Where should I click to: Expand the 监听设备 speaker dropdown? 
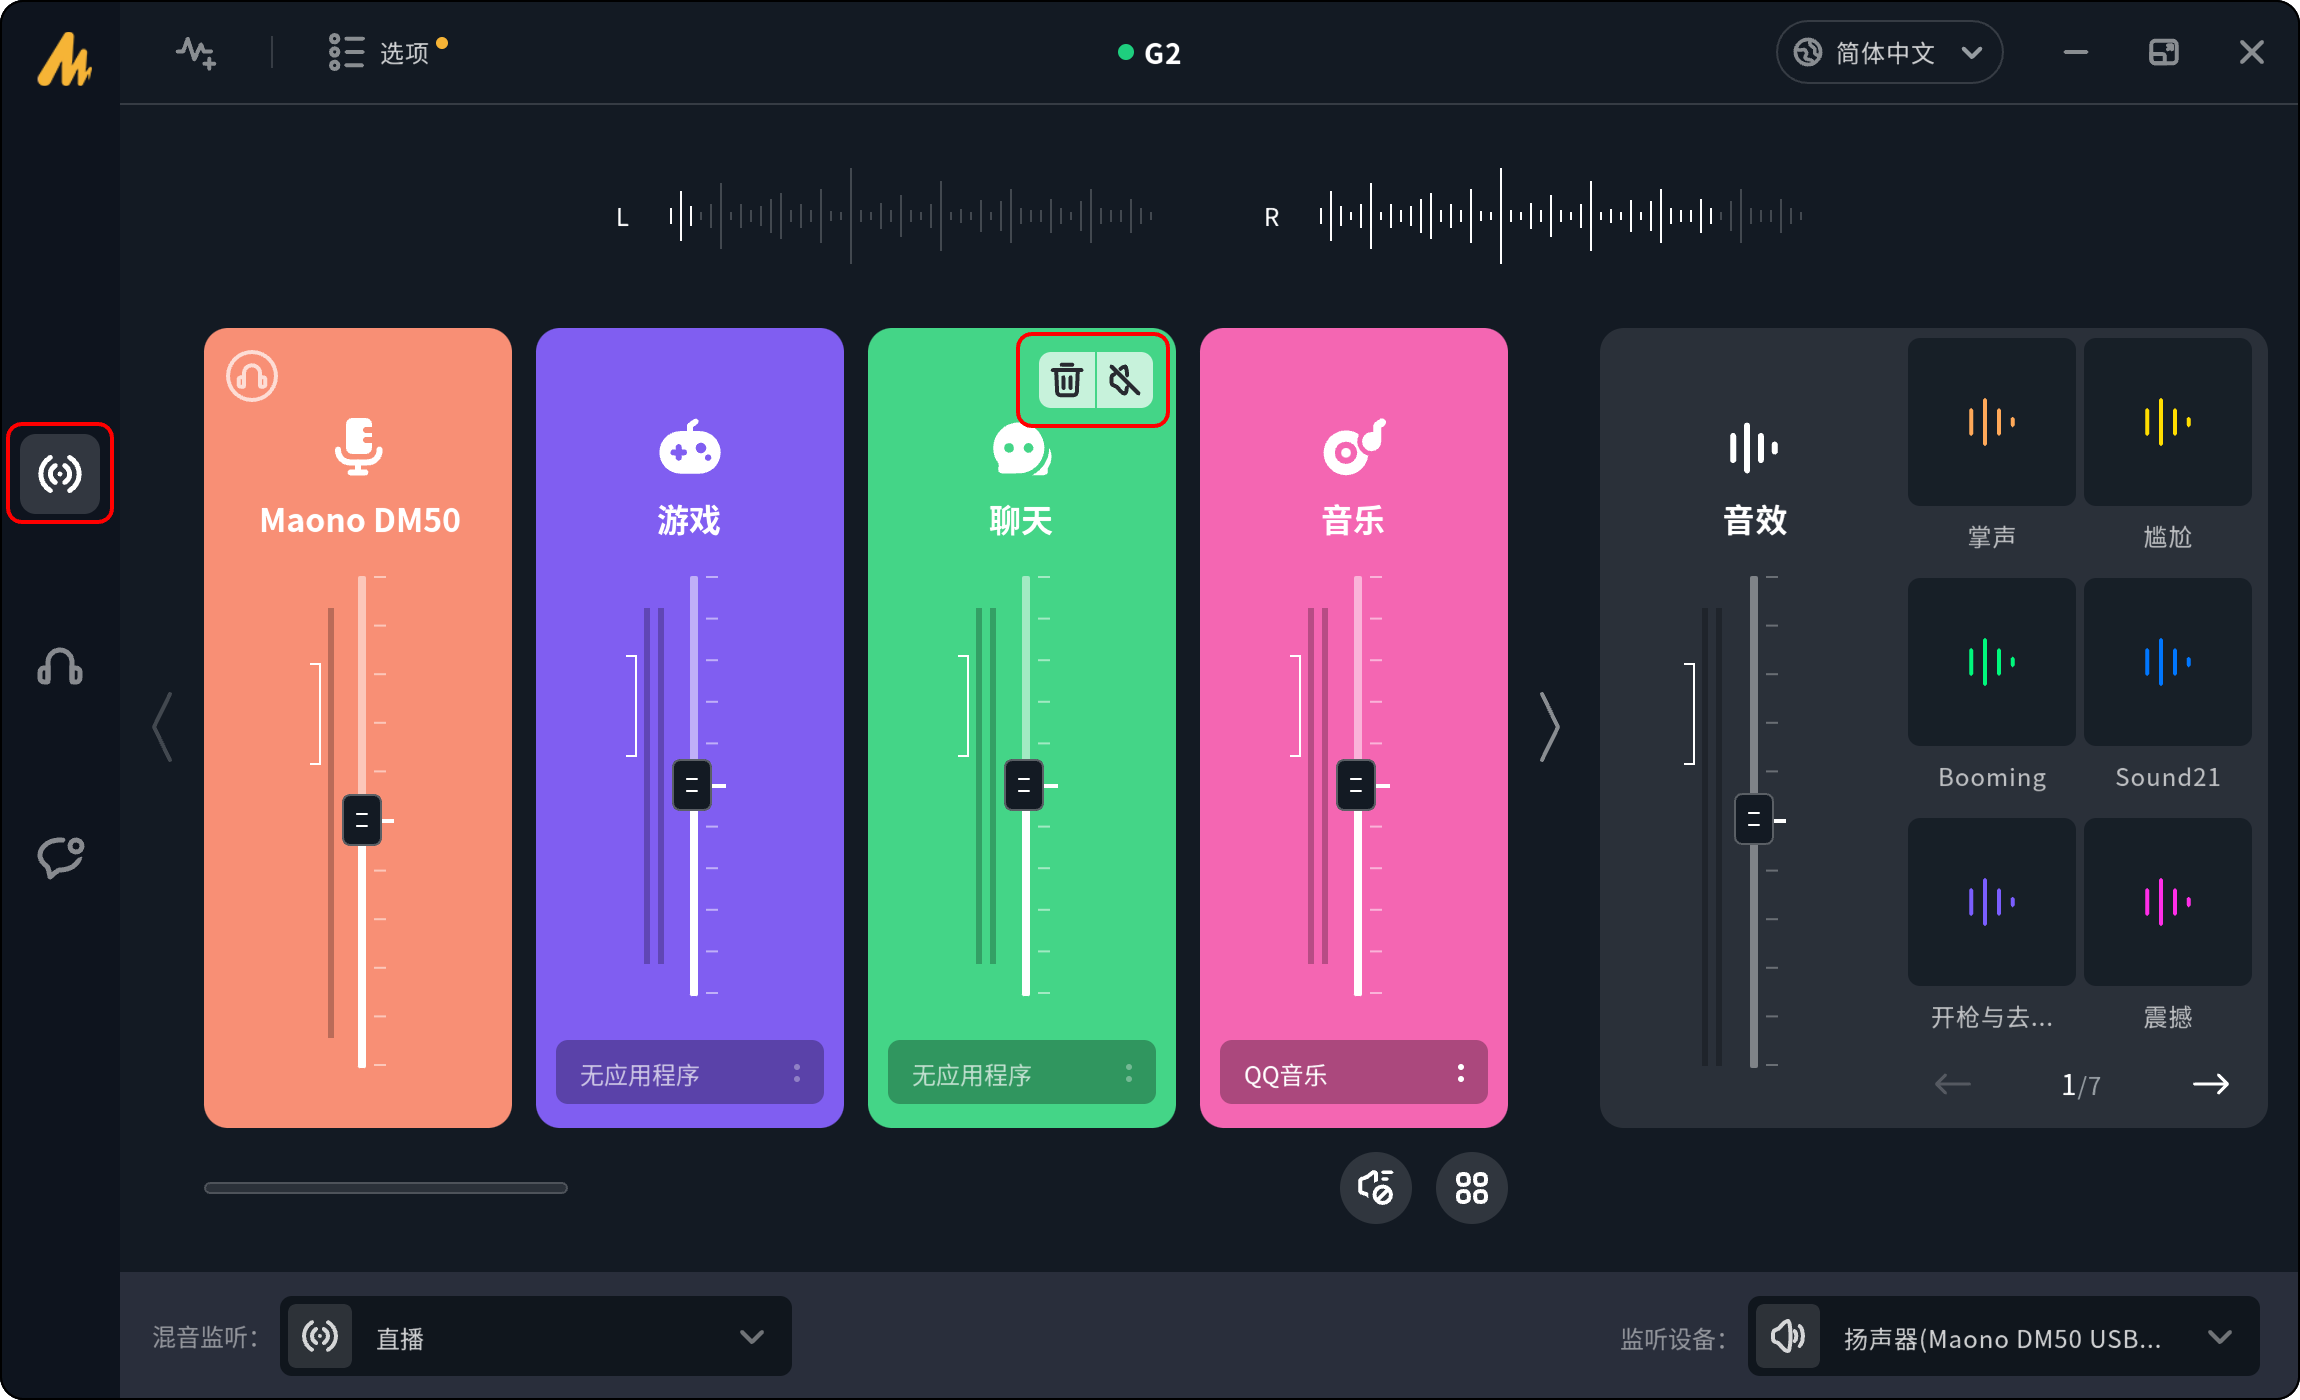point(2003,1337)
